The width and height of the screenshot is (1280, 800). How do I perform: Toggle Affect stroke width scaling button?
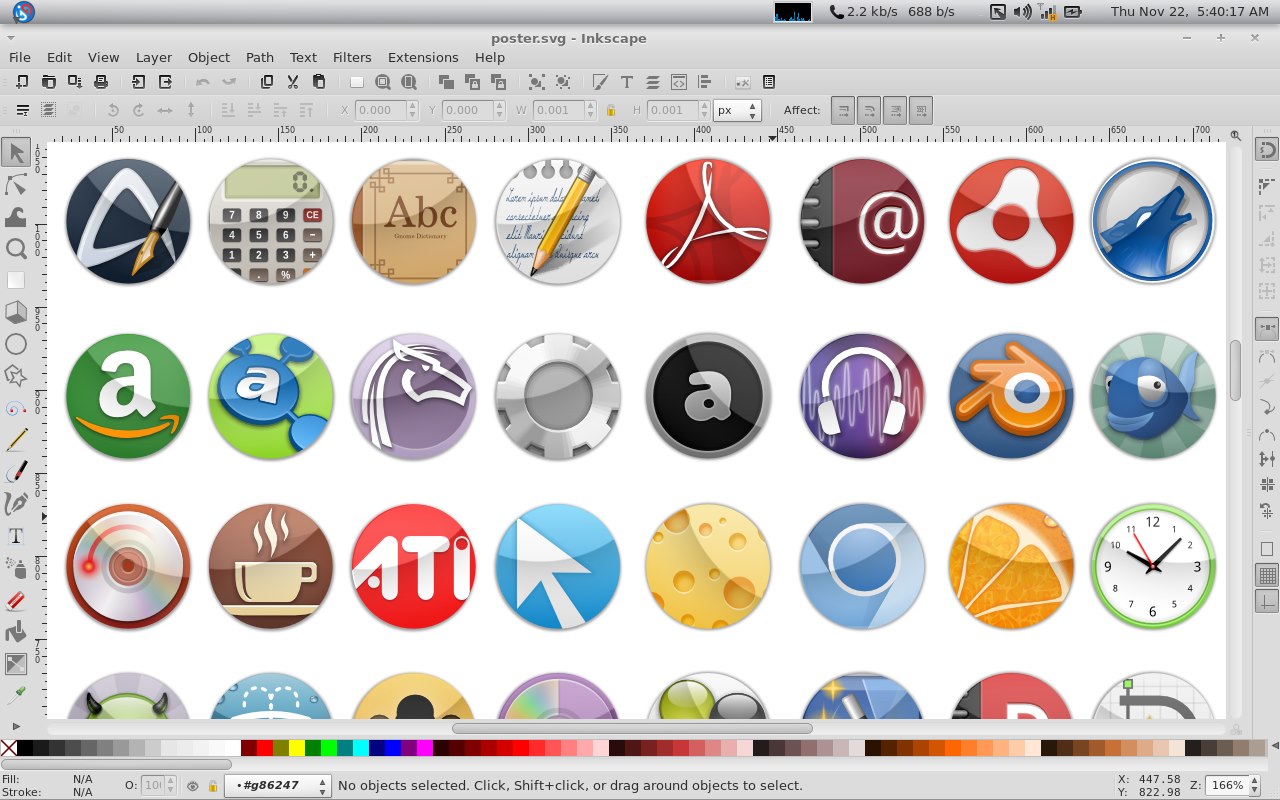844,110
